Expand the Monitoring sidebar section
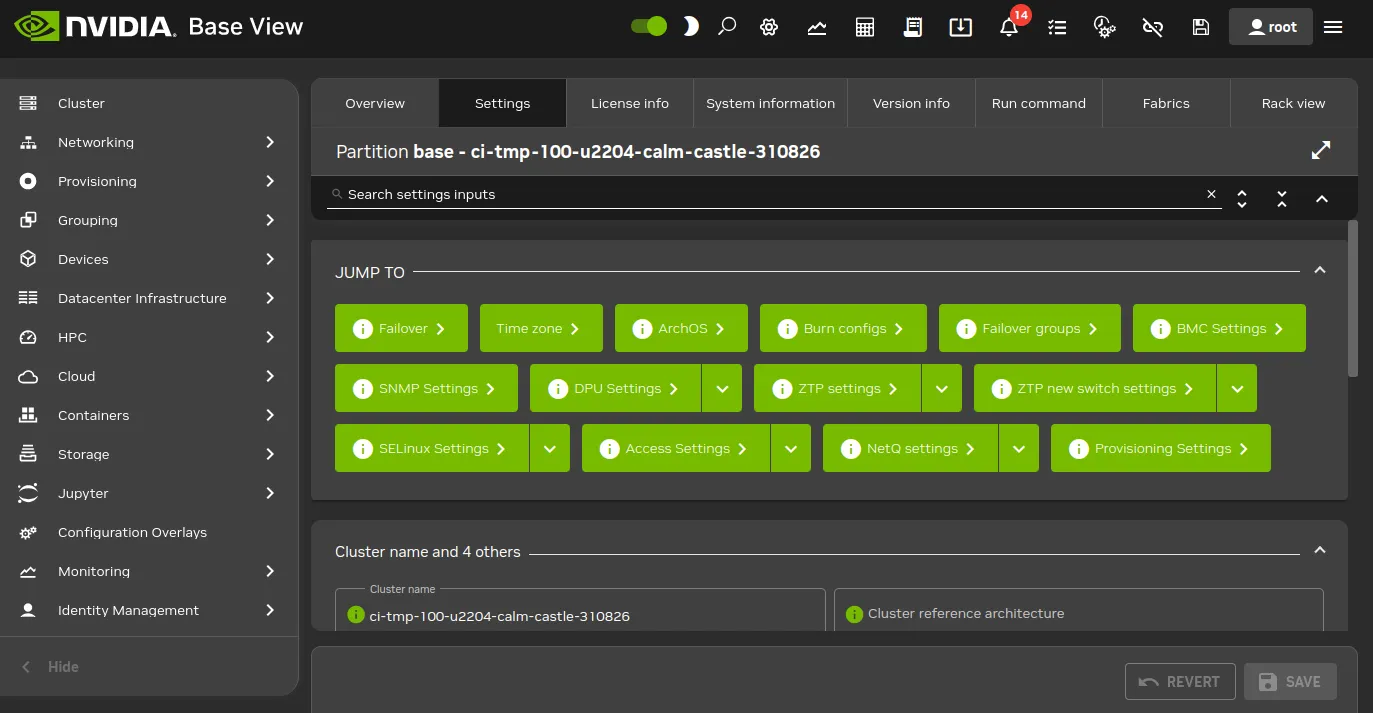The width and height of the screenshot is (1373, 713). point(149,571)
